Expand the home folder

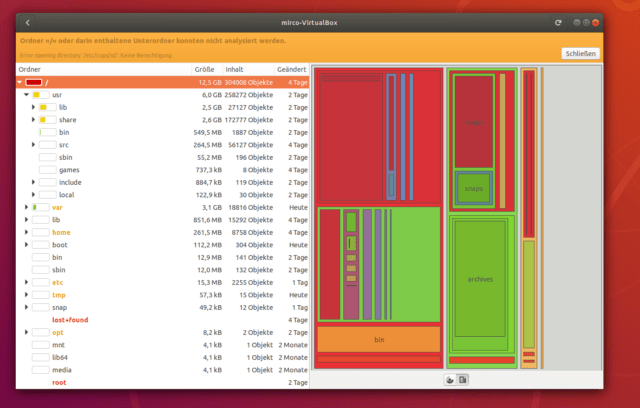click(27, 232)
